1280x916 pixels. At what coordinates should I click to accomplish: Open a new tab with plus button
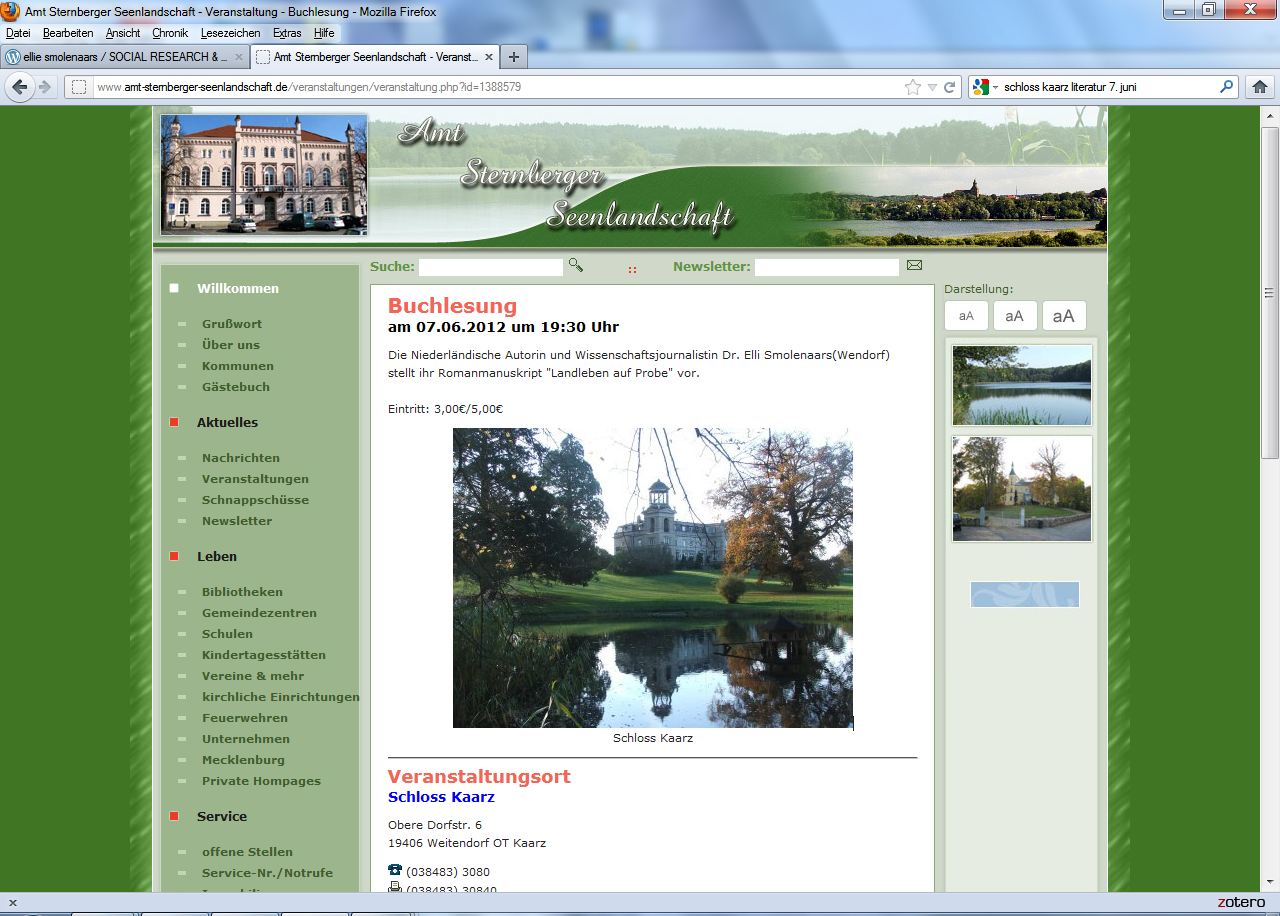512,57
